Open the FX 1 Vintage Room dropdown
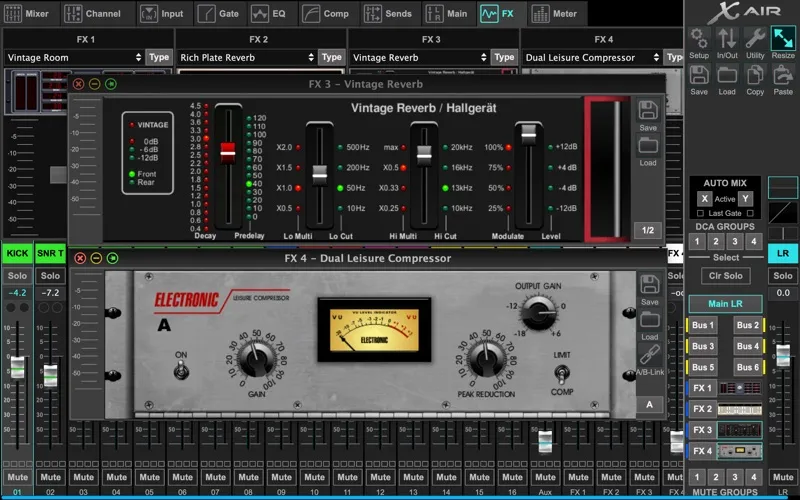 pos(74,58)
